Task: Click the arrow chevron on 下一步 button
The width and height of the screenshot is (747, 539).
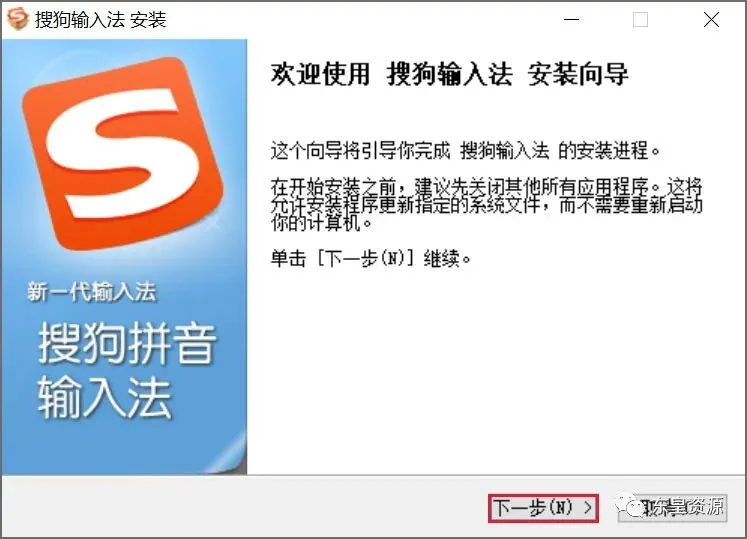Action: point(588,507)
